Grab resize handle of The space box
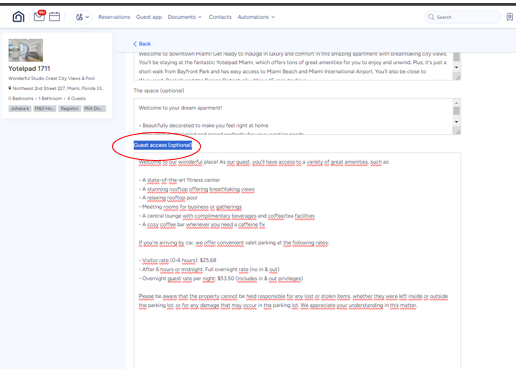Screen dimensions: 521x369 (458, 132)
